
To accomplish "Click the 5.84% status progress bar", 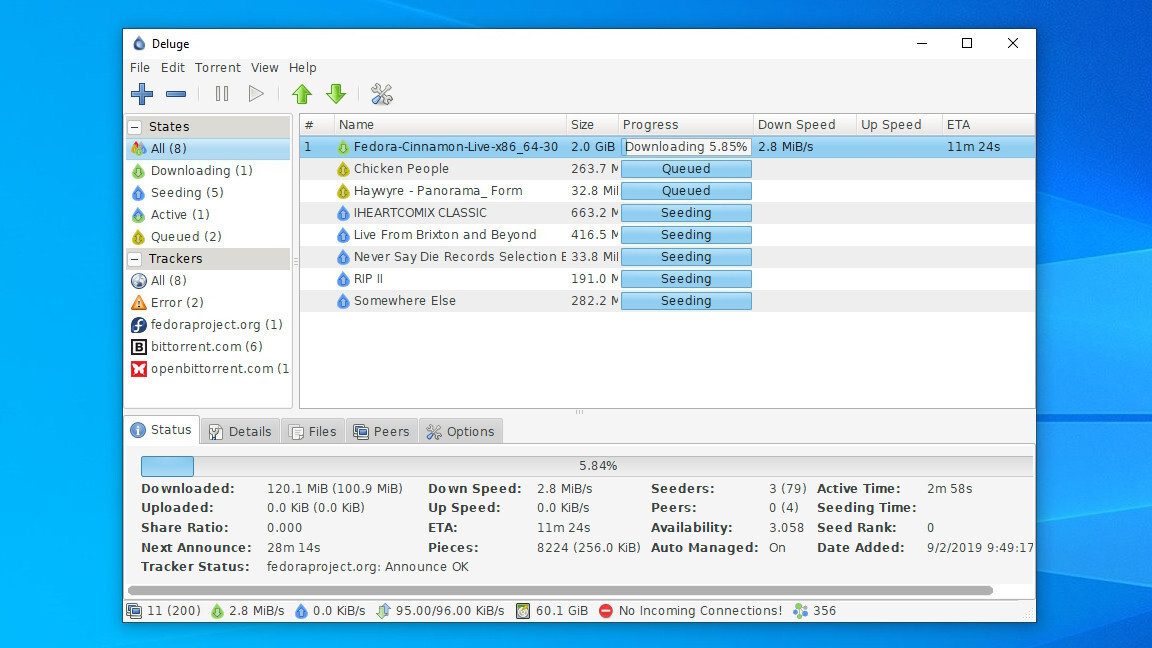I will click(x=587, y=466).
